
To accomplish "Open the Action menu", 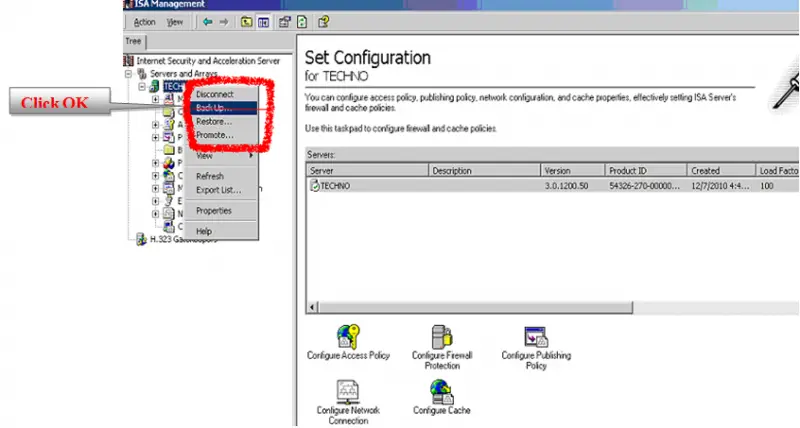I will pyautogui.click(x=144, y=22).
